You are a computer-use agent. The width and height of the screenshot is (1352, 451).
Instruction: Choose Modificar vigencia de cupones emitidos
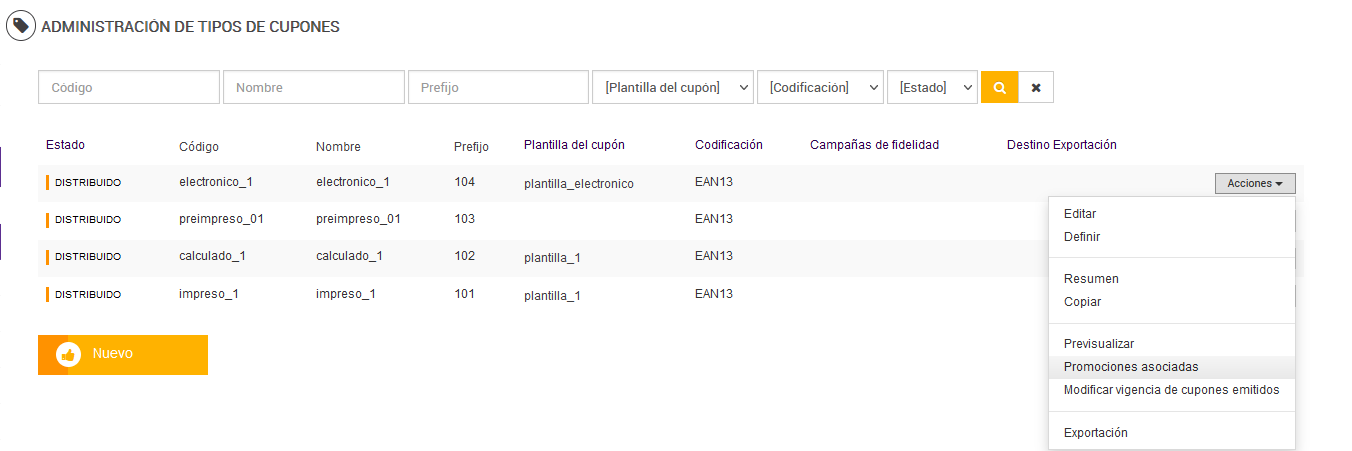[x=1171, y=390]
